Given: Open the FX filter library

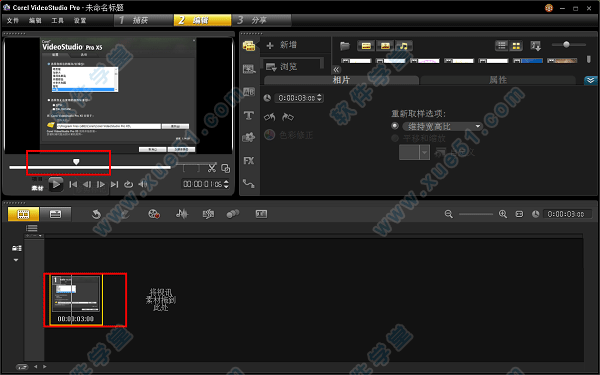Looking at the screenshot, I should [x=249, y=161].
